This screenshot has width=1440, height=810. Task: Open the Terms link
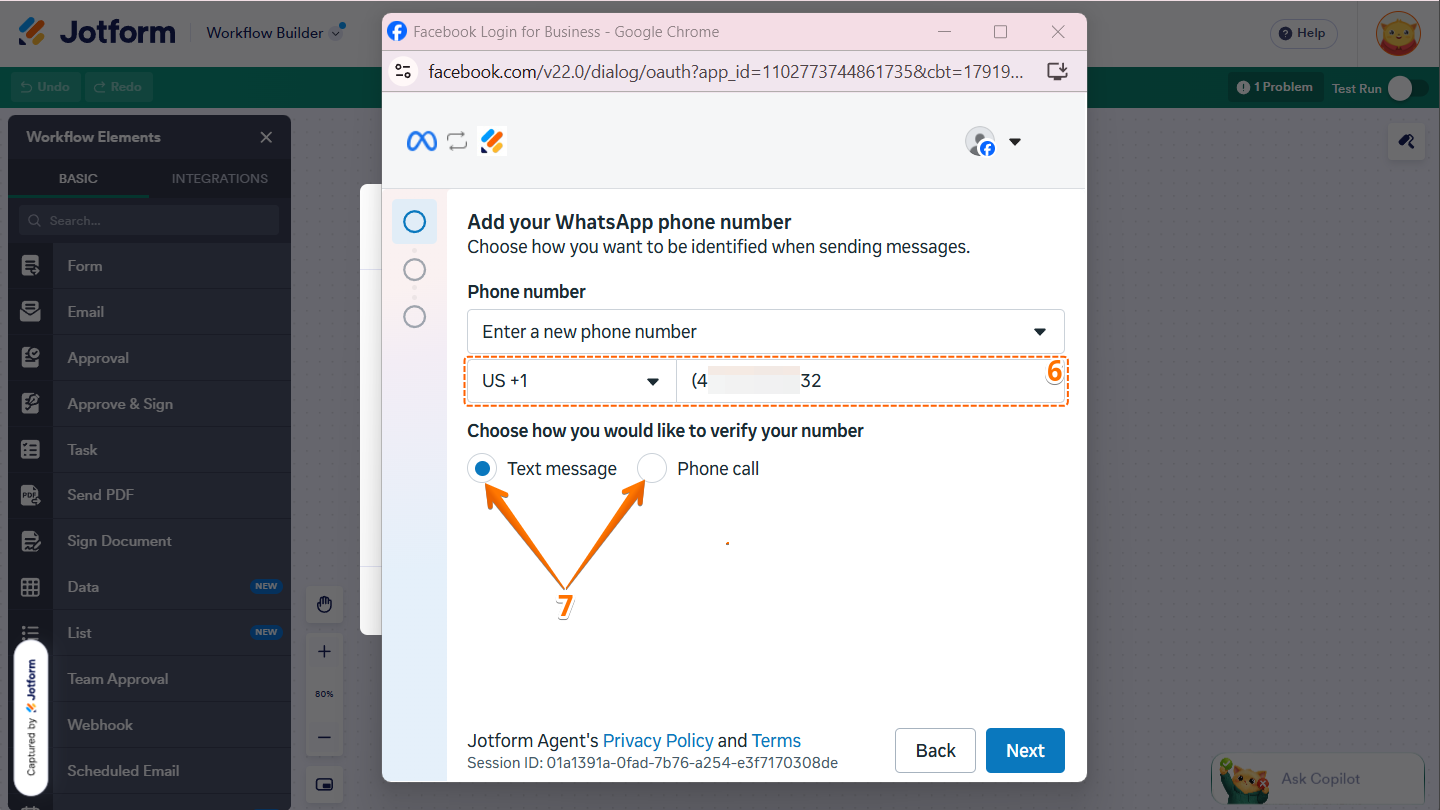click(776, 741)
